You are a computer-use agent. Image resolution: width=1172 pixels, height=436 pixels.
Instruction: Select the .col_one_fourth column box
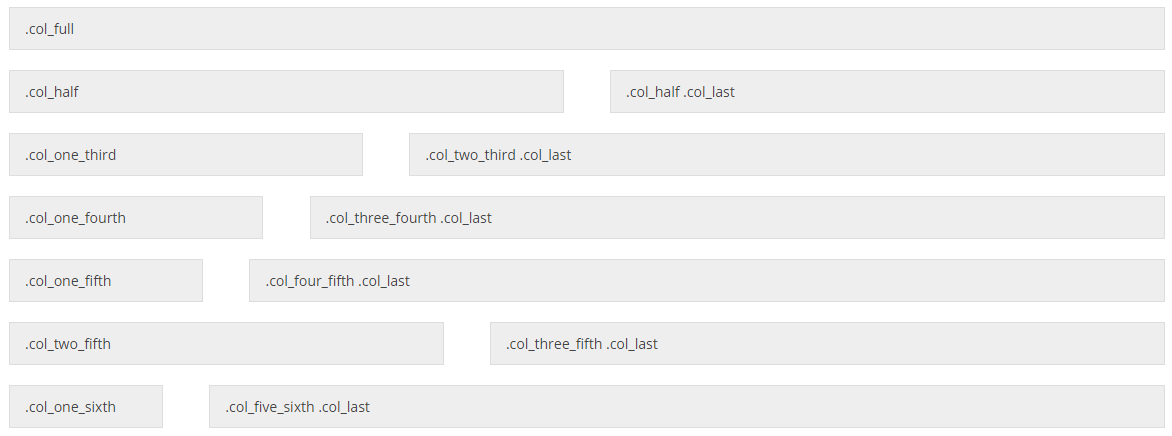point(136,218)
